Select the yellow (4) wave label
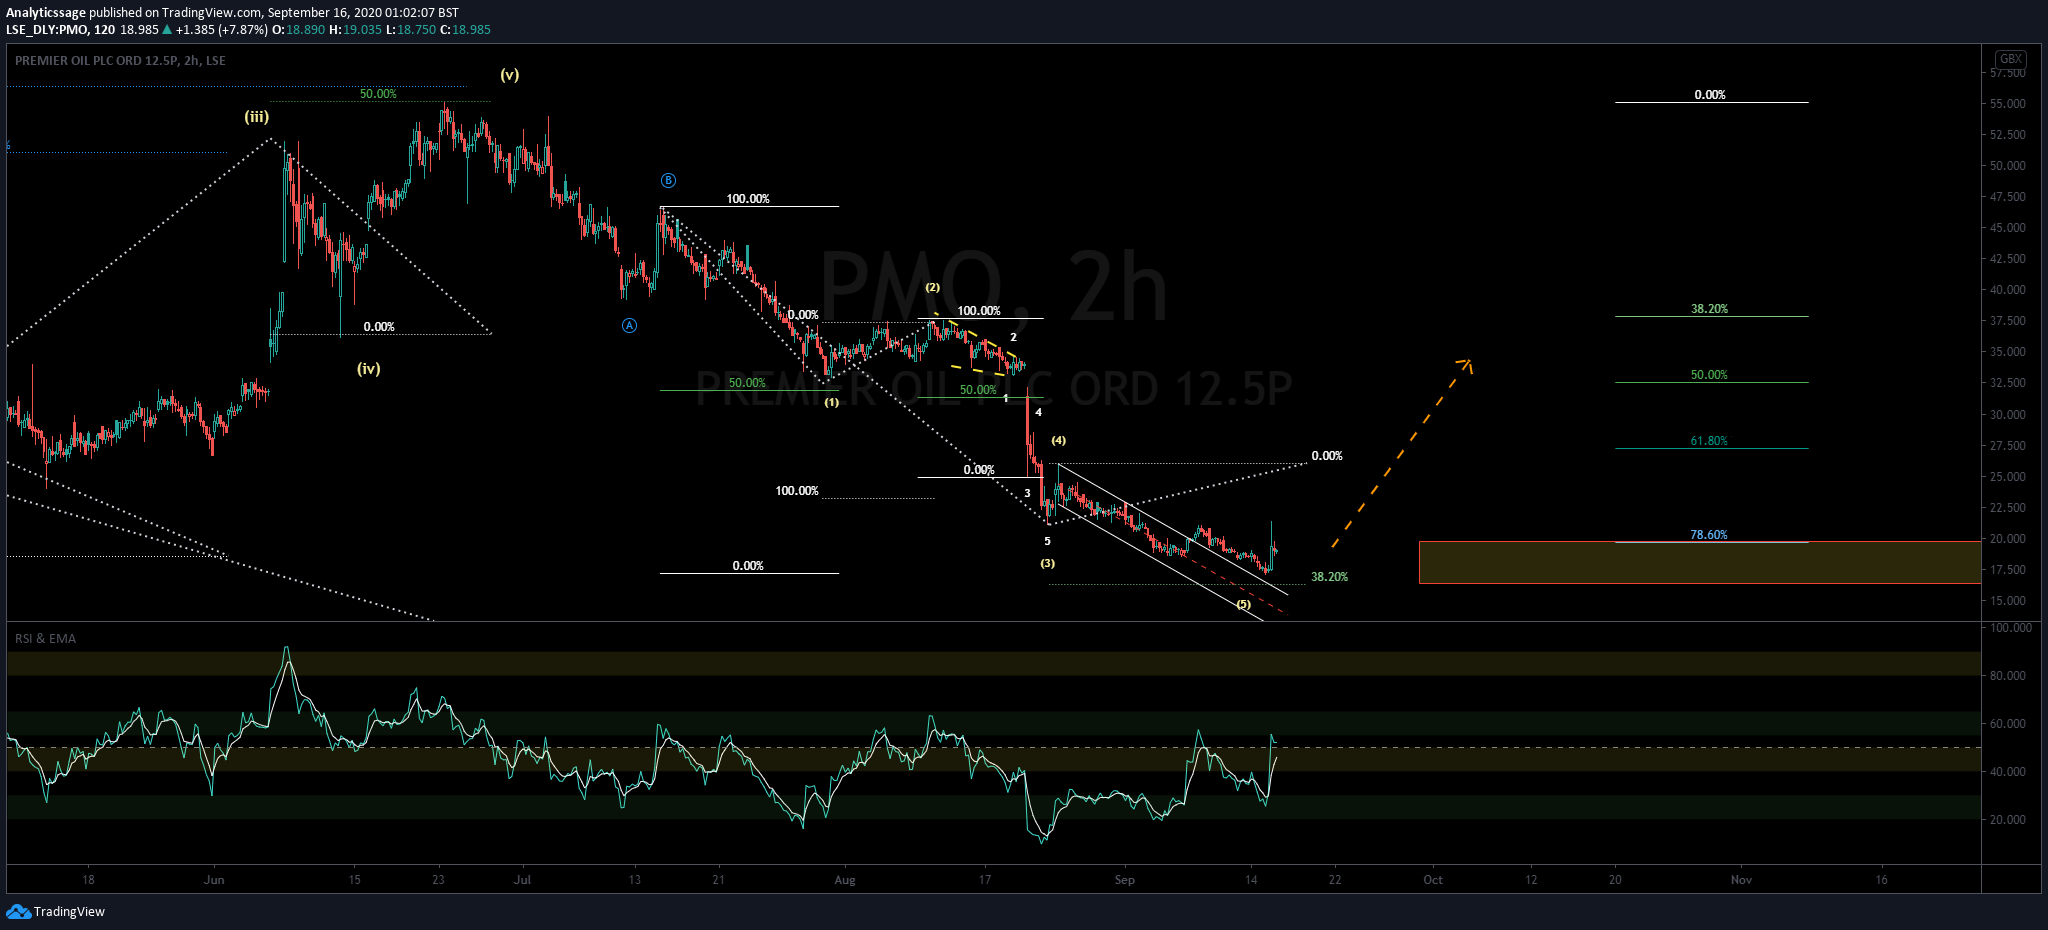Image resolution: width=2048 pixels, height=930 pixels. click(1058, 440)
